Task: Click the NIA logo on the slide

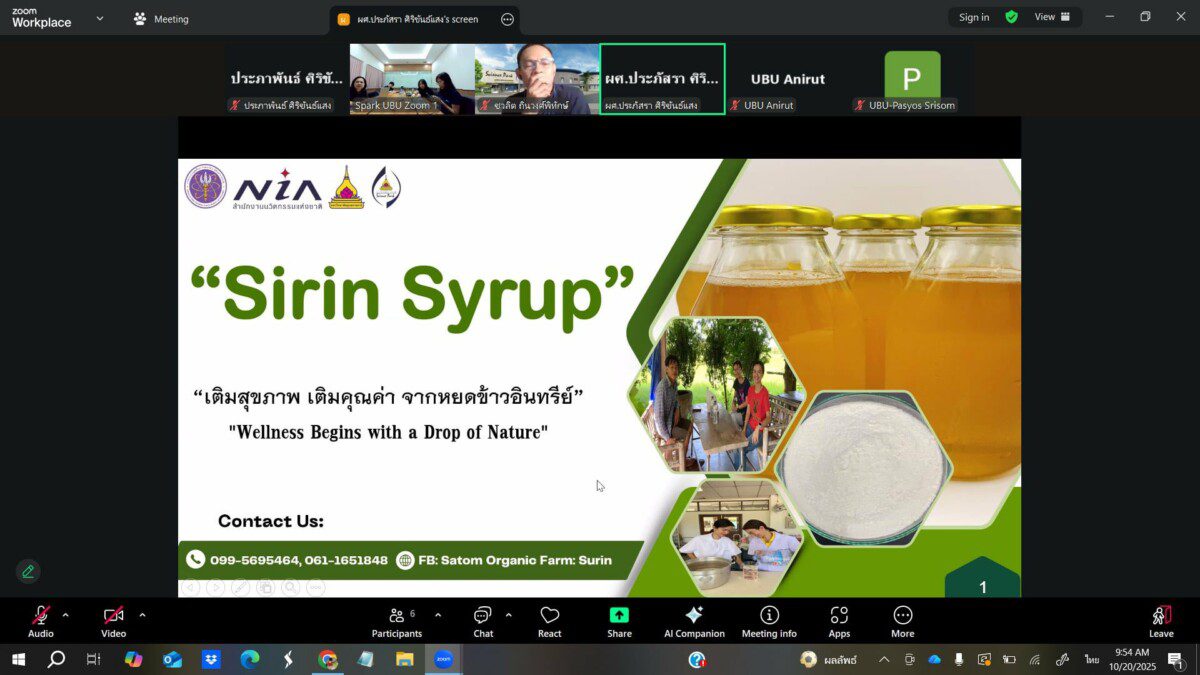Action: pos(278,189)
